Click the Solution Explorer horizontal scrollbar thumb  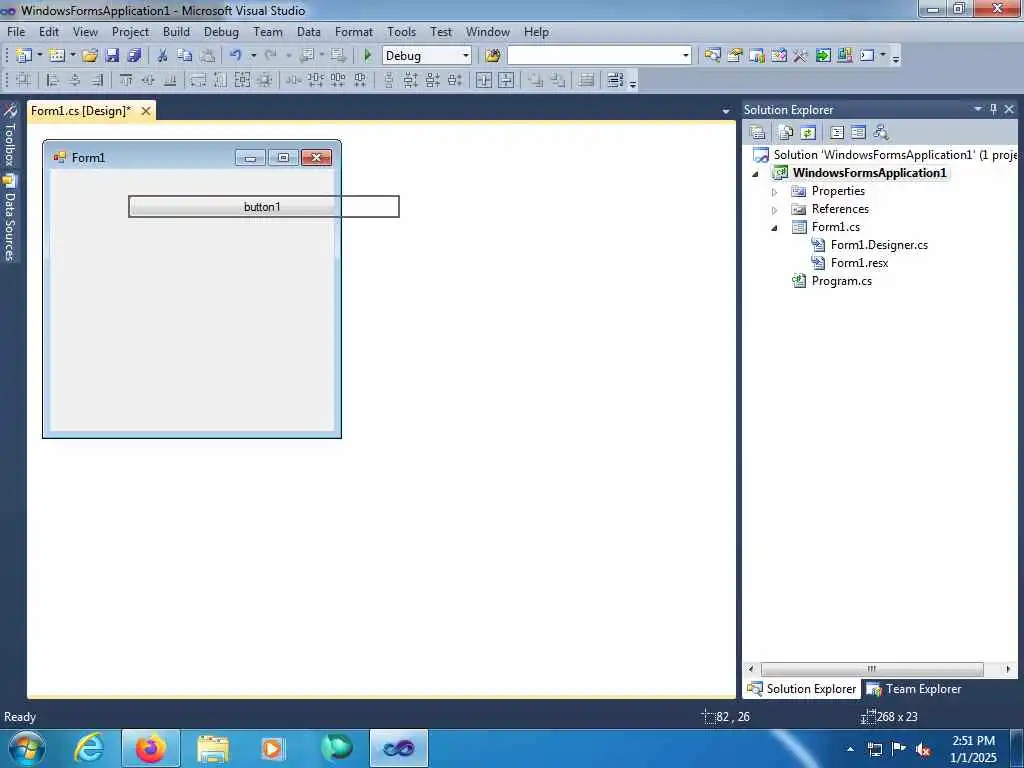pos(872,669)
